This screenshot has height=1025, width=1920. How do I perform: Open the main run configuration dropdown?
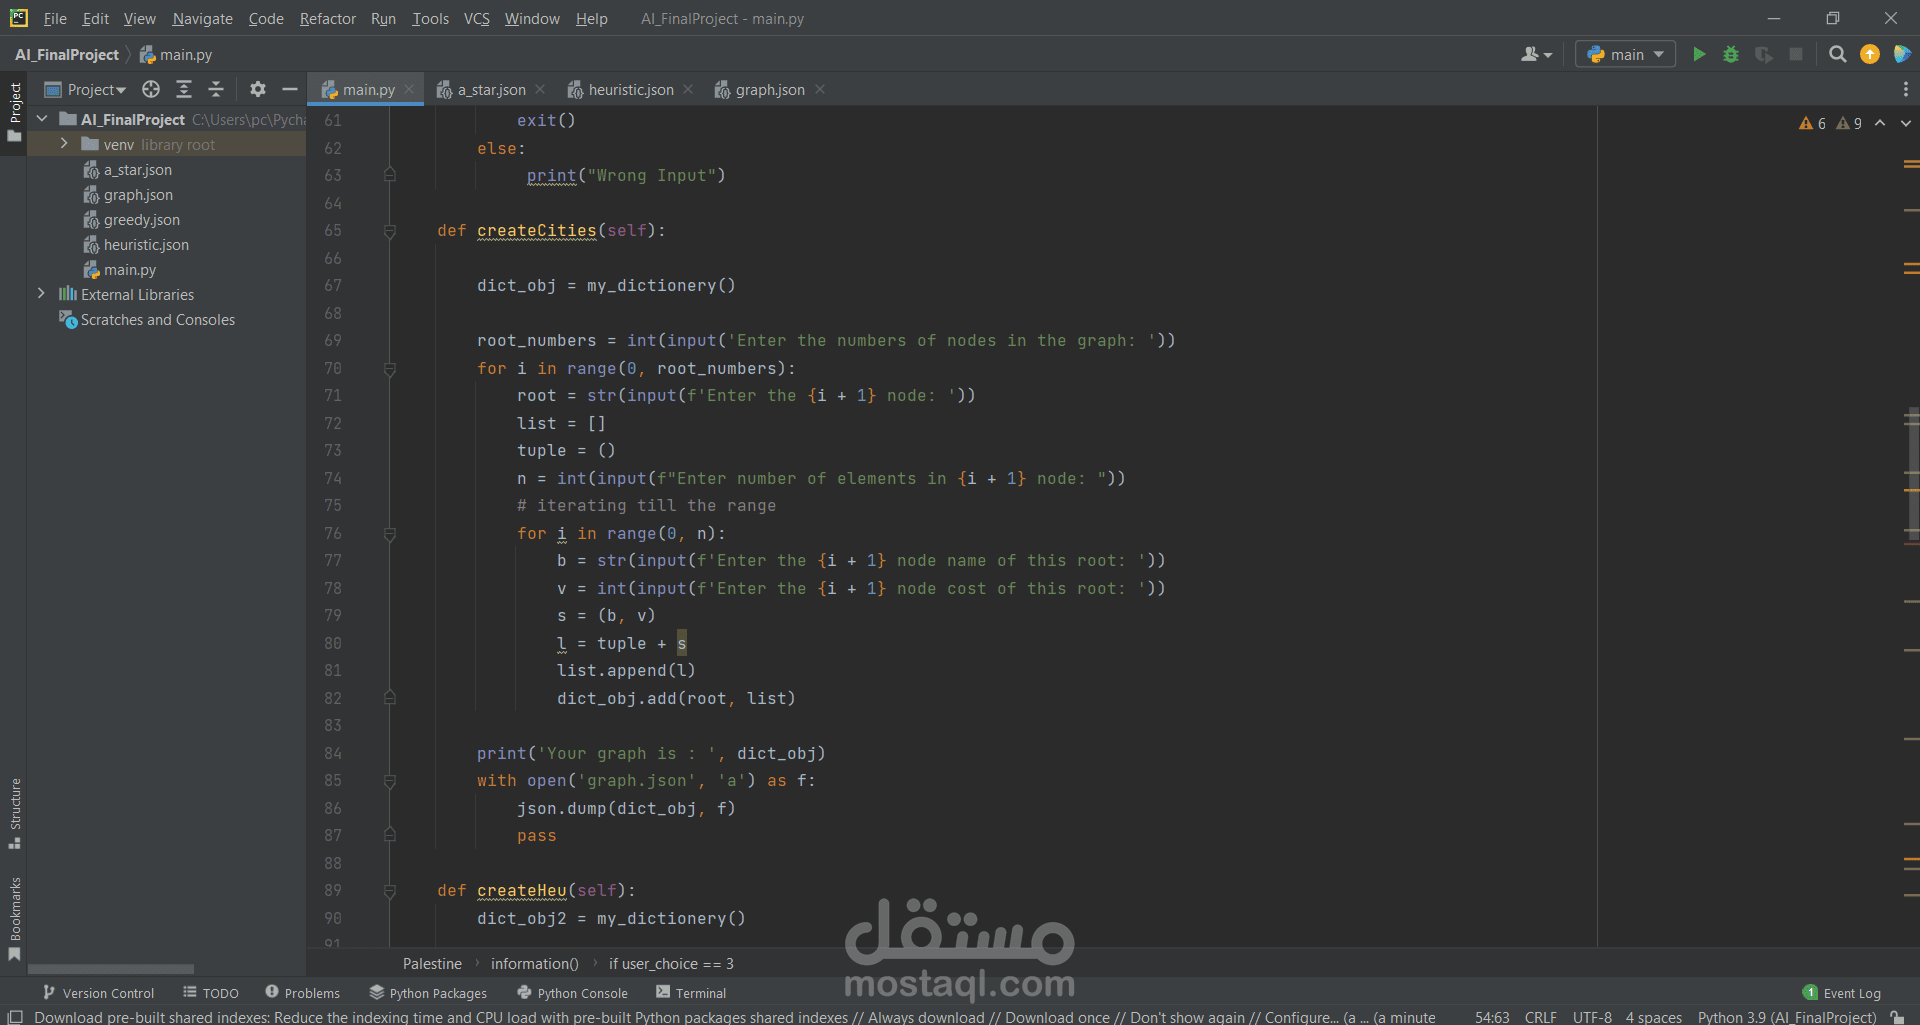(x=1625, y=54)
